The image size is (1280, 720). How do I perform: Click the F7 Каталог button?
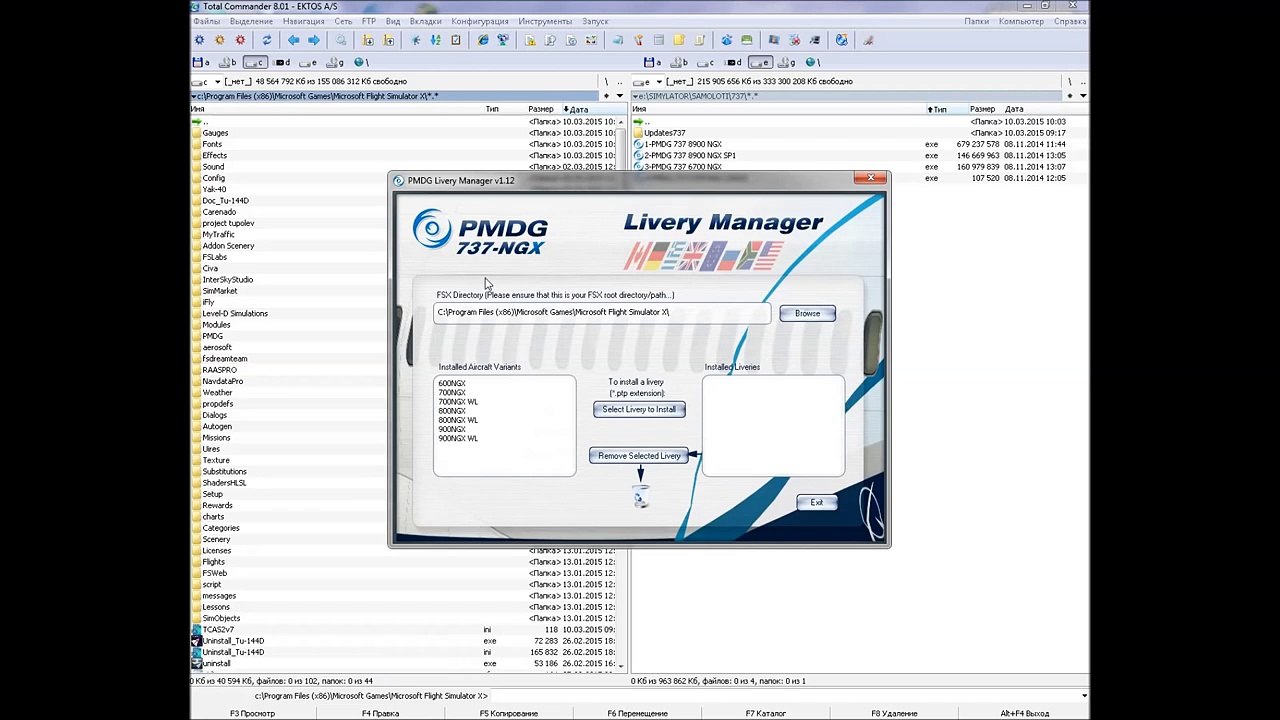click(765, 713)
